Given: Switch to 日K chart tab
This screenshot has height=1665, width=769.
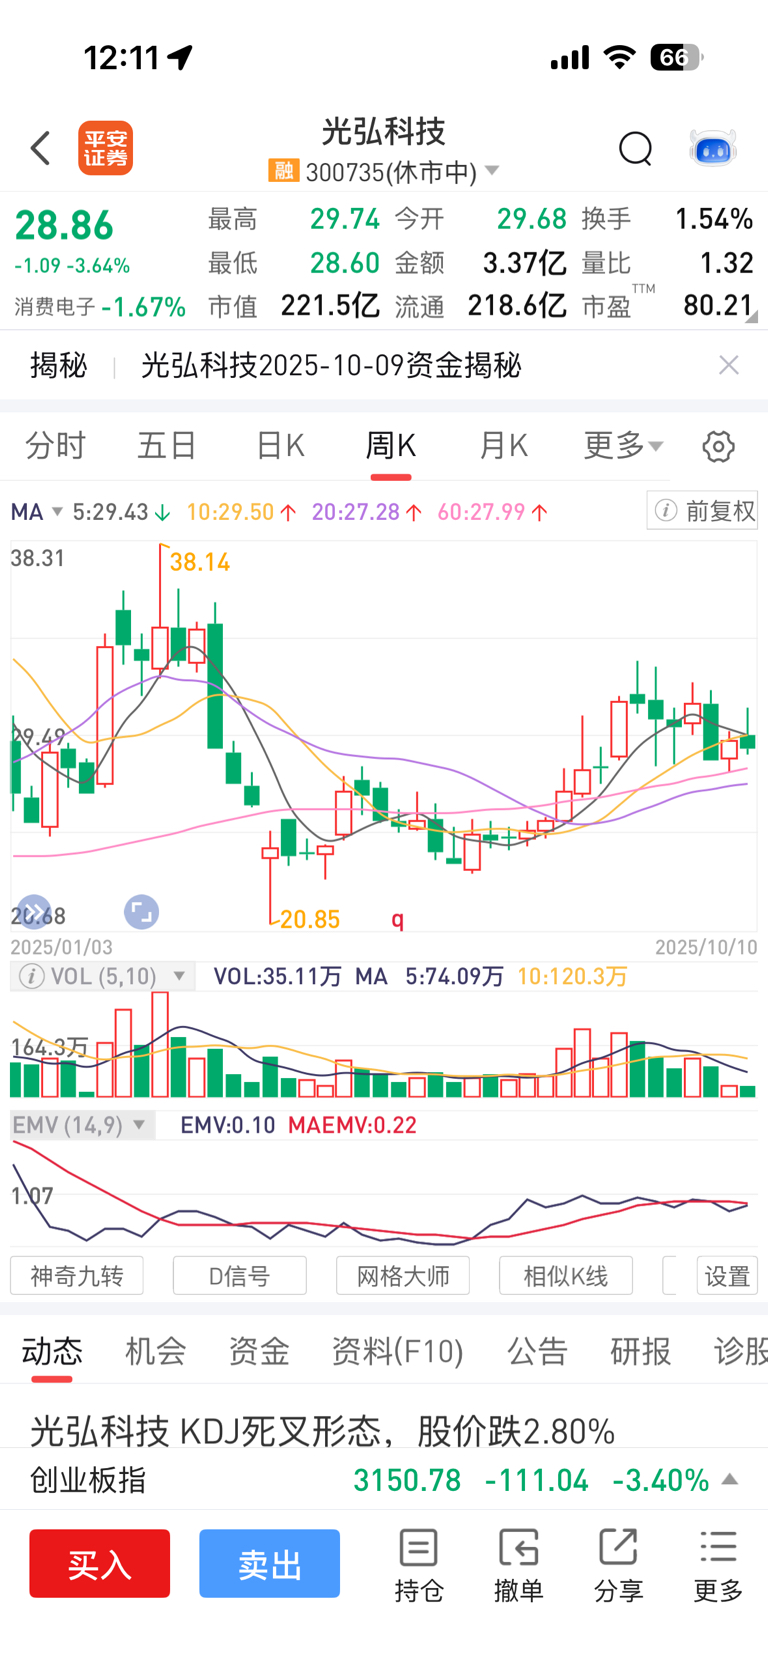Looking at the screenshot, I should point(280,446).
